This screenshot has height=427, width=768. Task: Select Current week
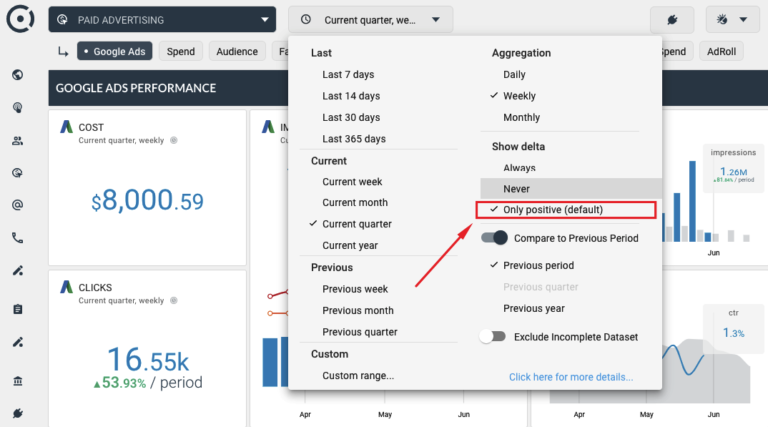coord(352,182)
